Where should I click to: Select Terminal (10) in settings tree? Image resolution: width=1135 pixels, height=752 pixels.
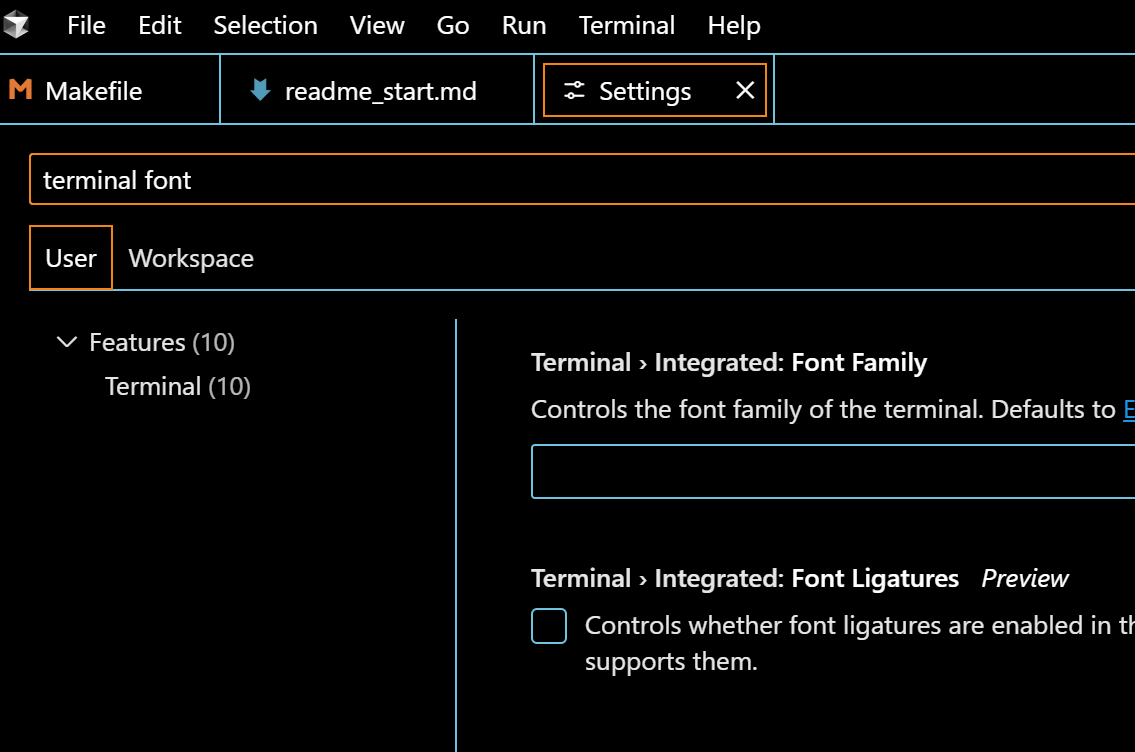(x=177, y=386)
